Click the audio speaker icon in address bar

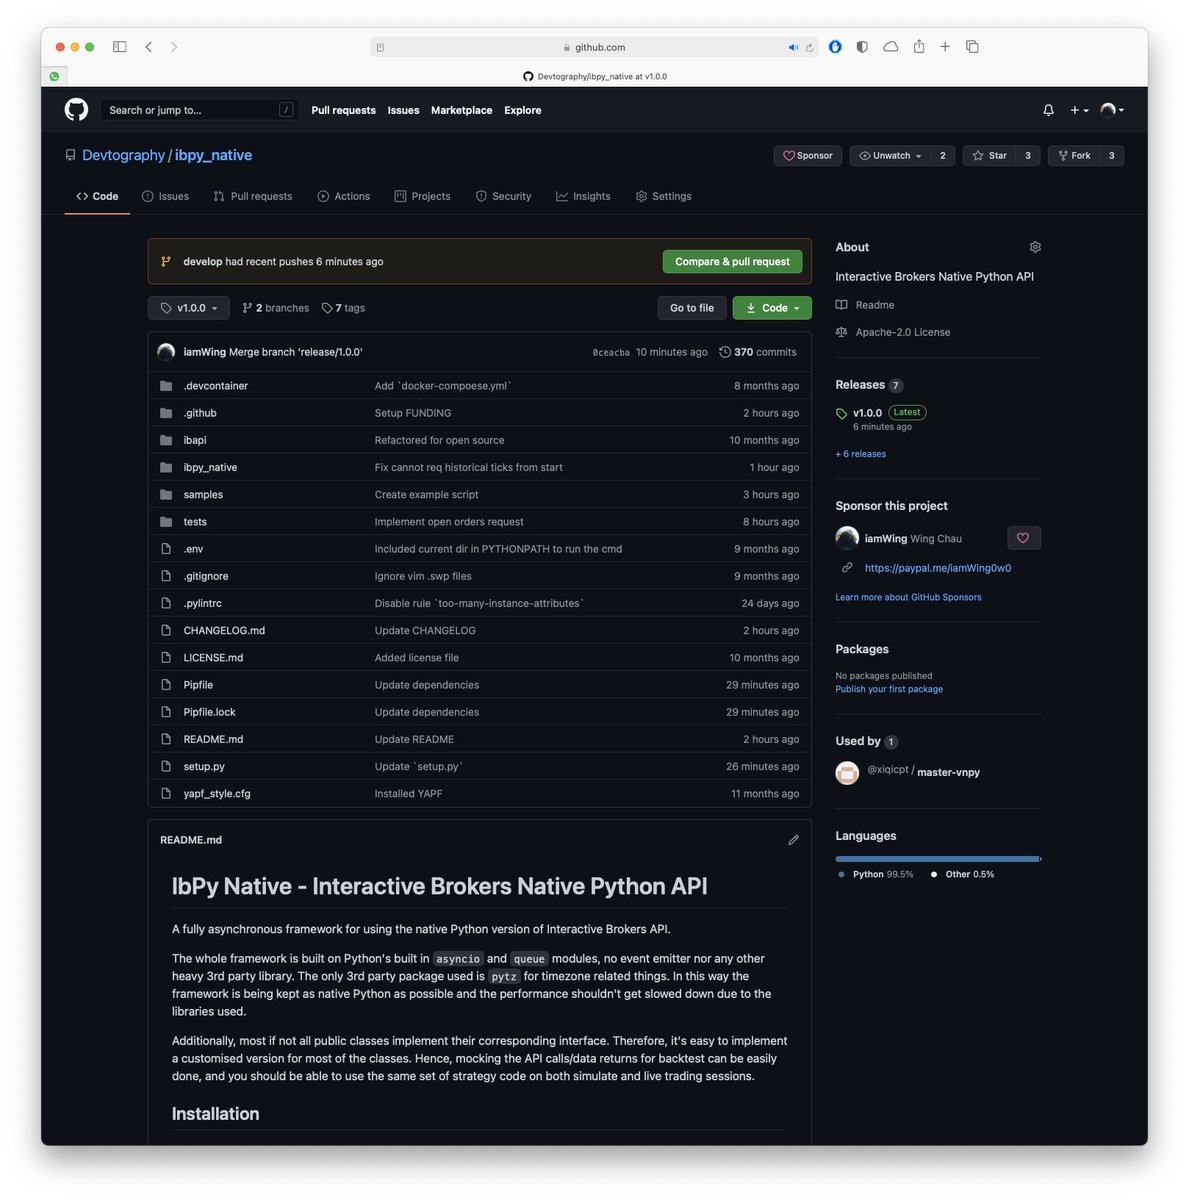click(793, 47)
